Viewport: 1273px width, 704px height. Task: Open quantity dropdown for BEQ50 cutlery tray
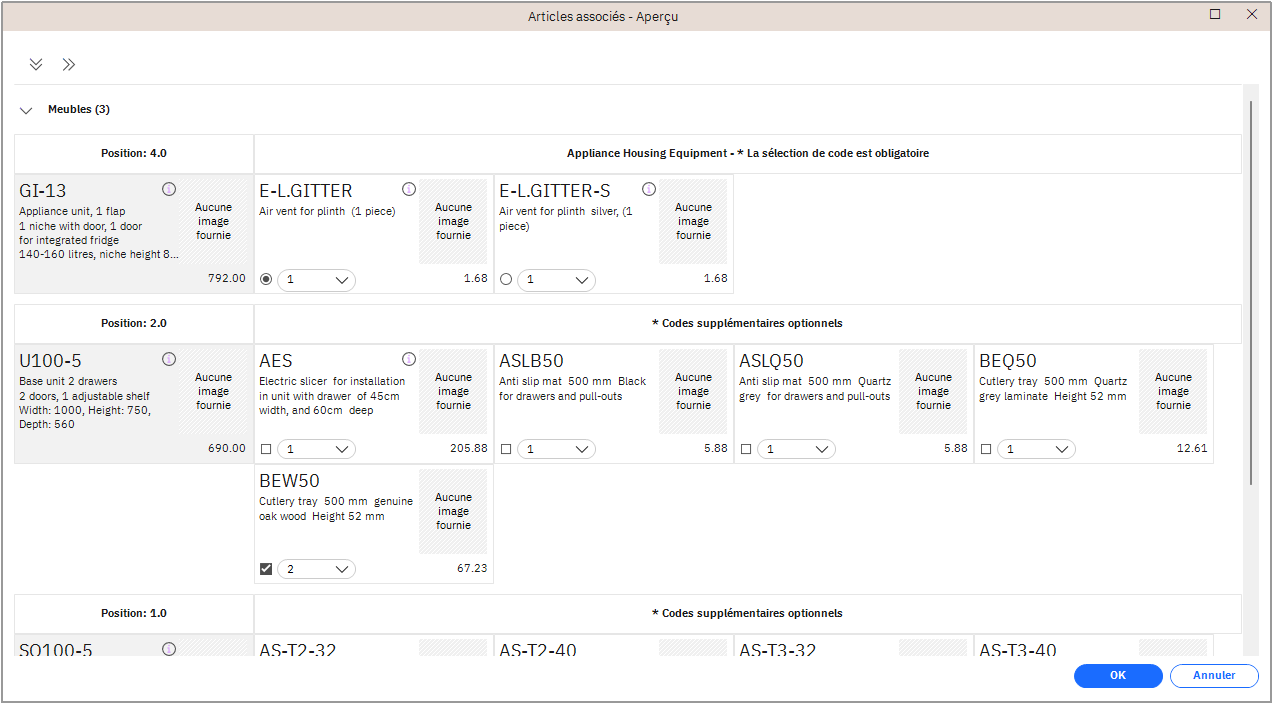(1036, 450)
